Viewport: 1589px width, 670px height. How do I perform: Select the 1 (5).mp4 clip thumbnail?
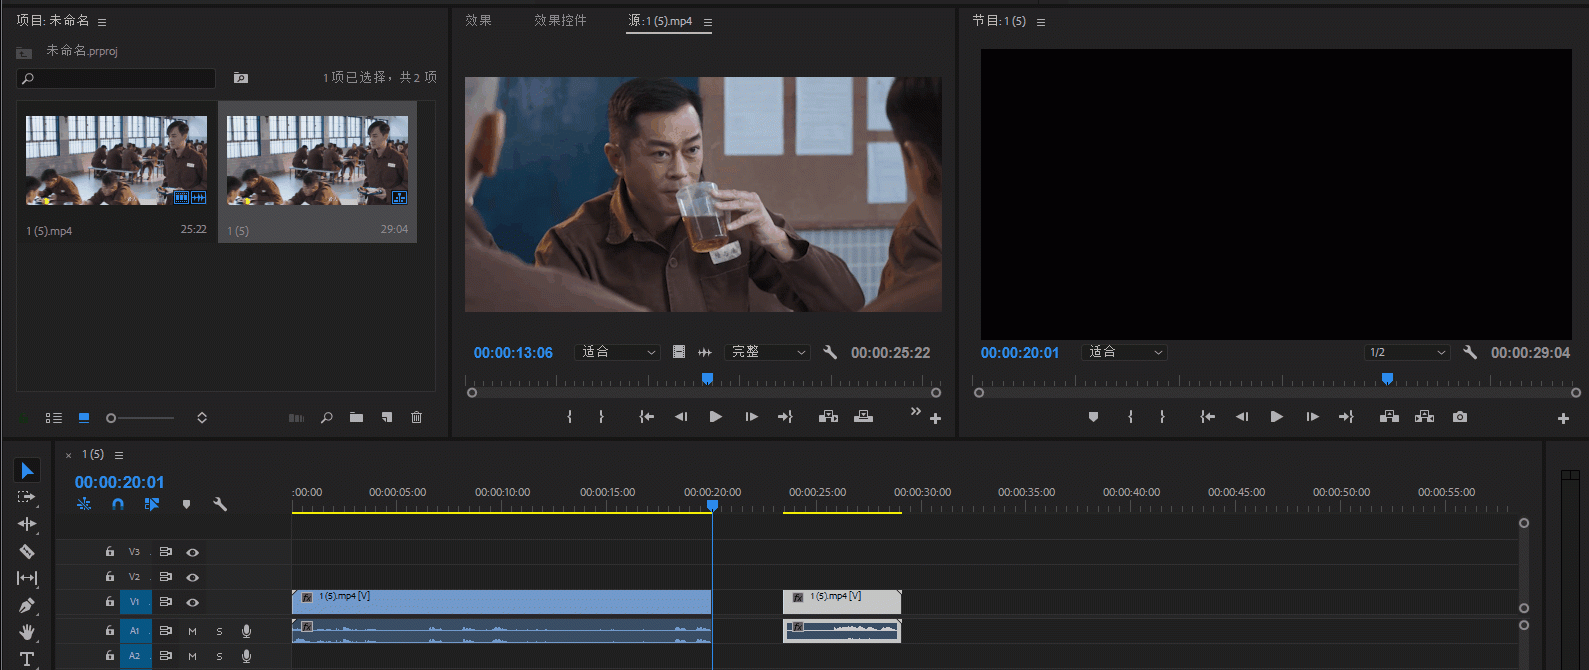(x=117, y=160)
